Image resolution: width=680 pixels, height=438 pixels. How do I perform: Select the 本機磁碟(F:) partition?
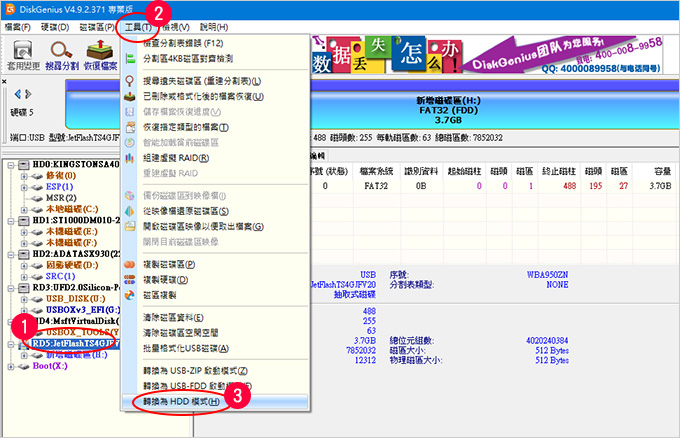72,243
